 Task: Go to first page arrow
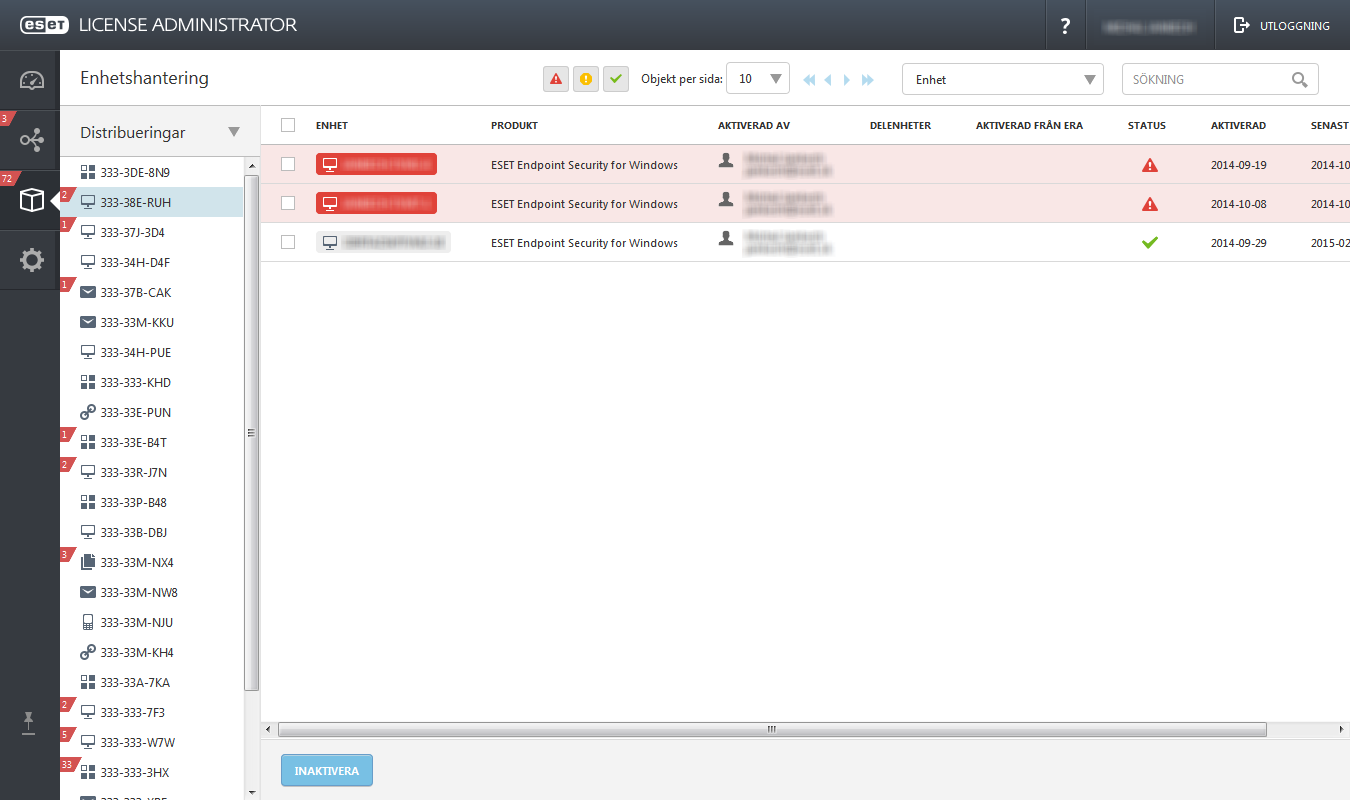808,79
